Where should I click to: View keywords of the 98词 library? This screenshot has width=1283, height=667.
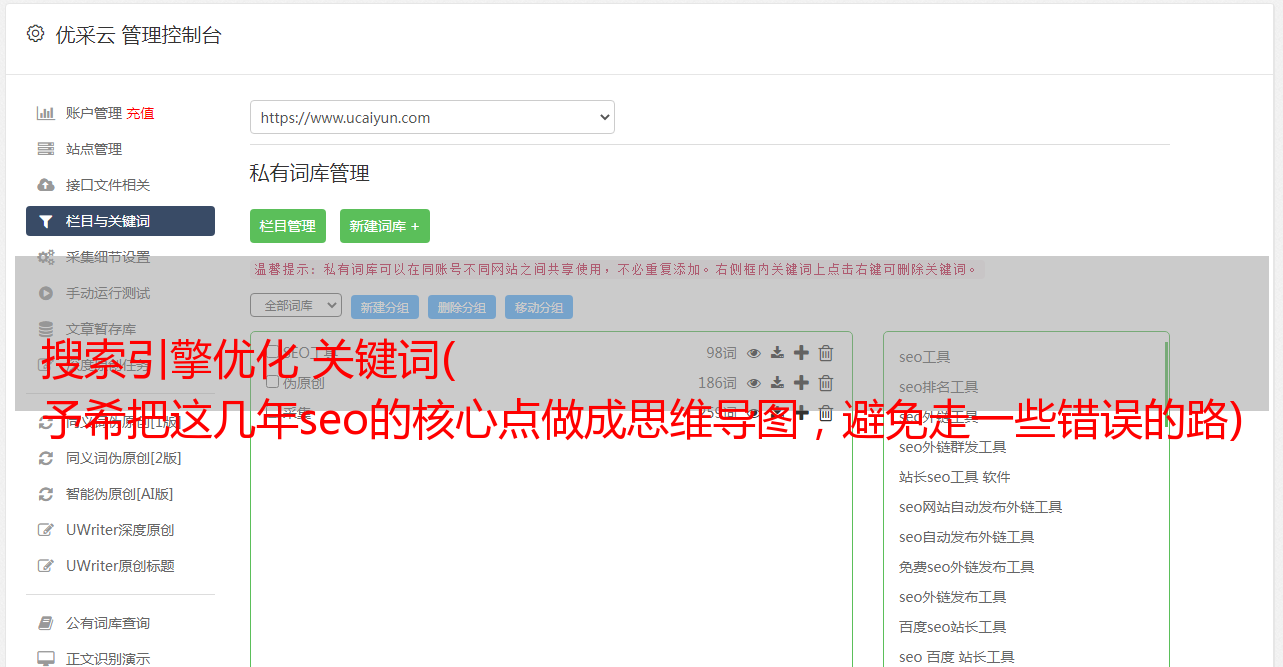754,353
